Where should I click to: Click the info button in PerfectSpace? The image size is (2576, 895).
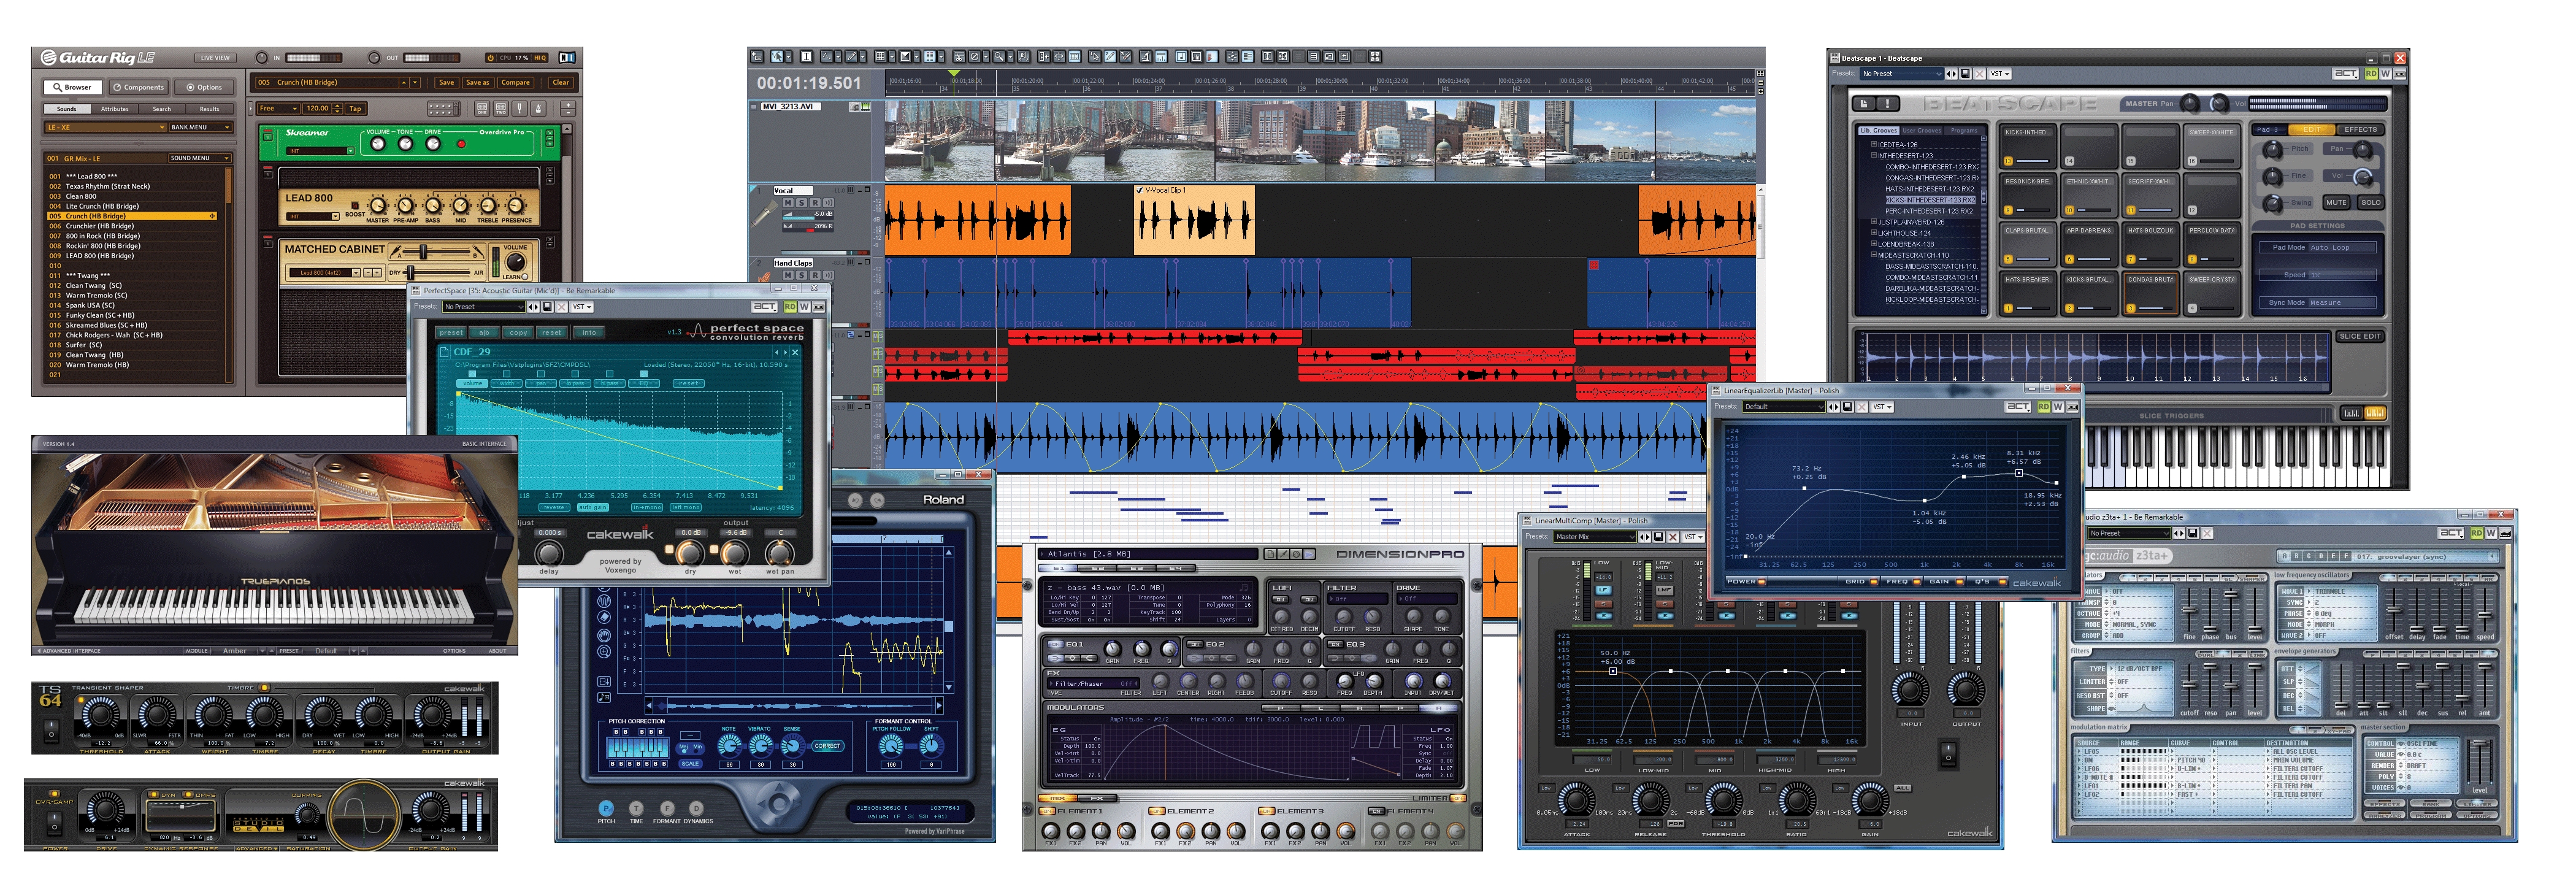point(589,333)
